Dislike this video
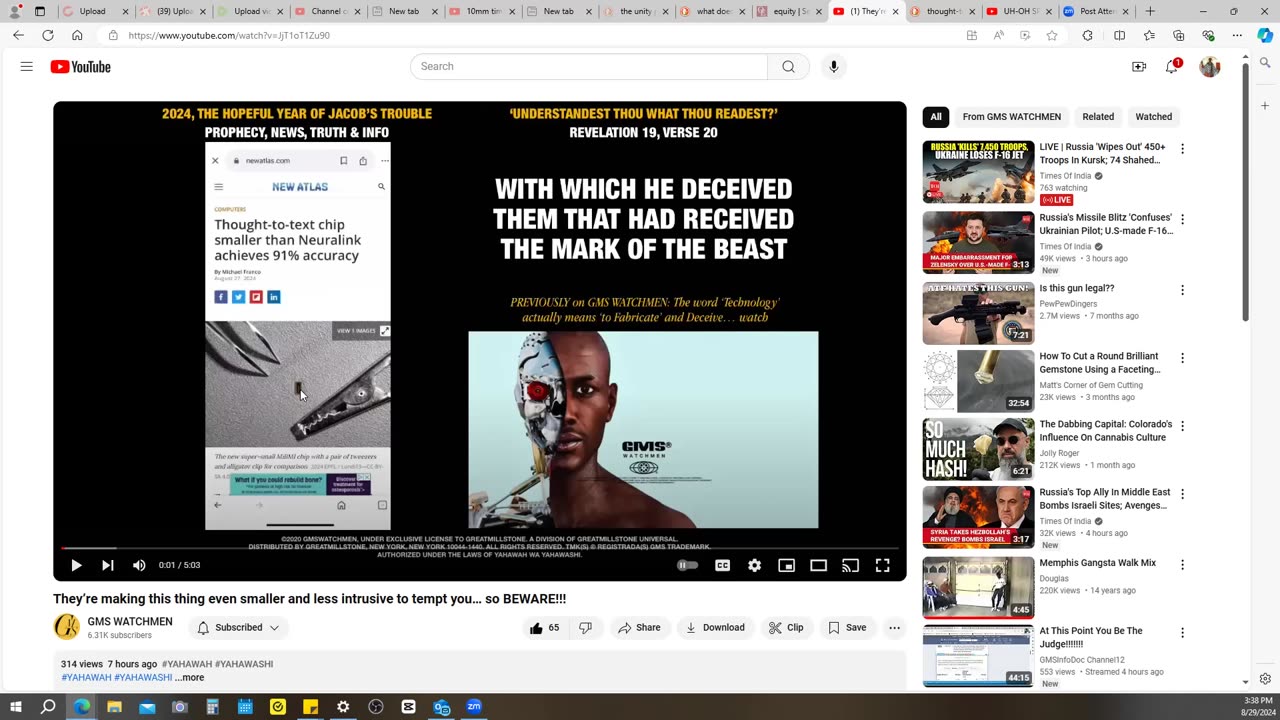This screenshot has width=1280, height=720. (x=586, y=628)
